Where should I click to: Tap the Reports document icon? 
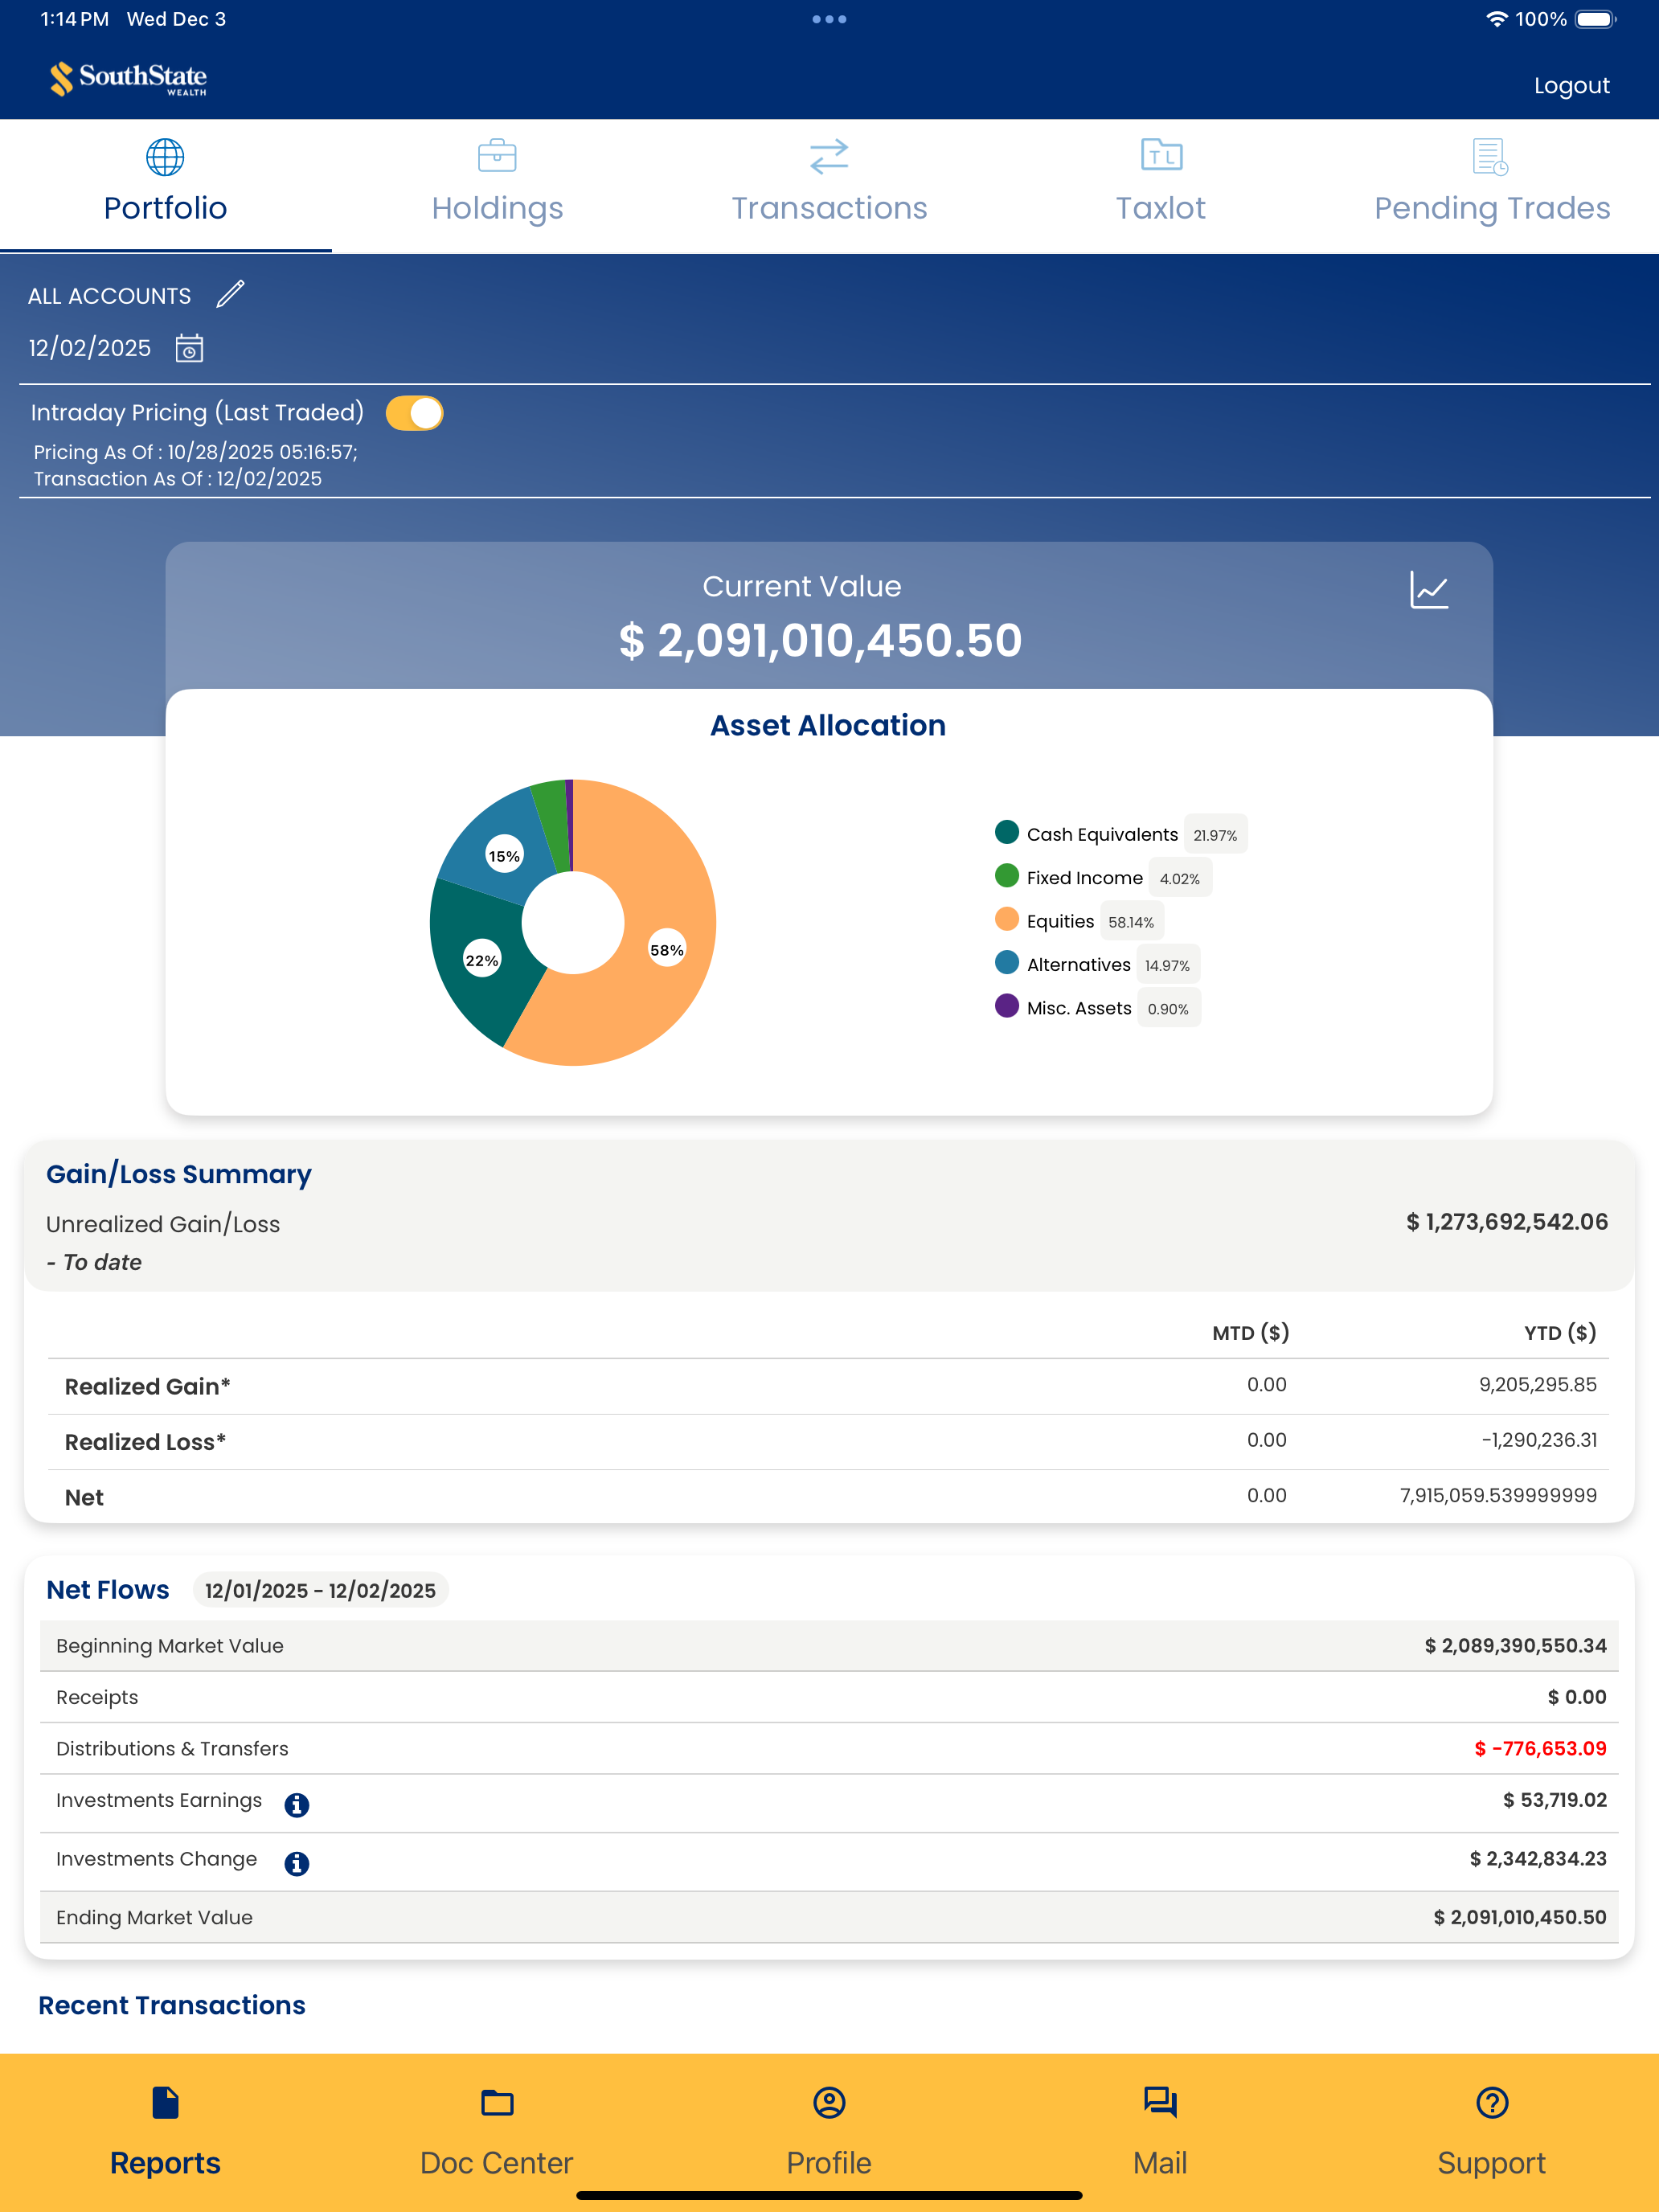pos(165,2102)
